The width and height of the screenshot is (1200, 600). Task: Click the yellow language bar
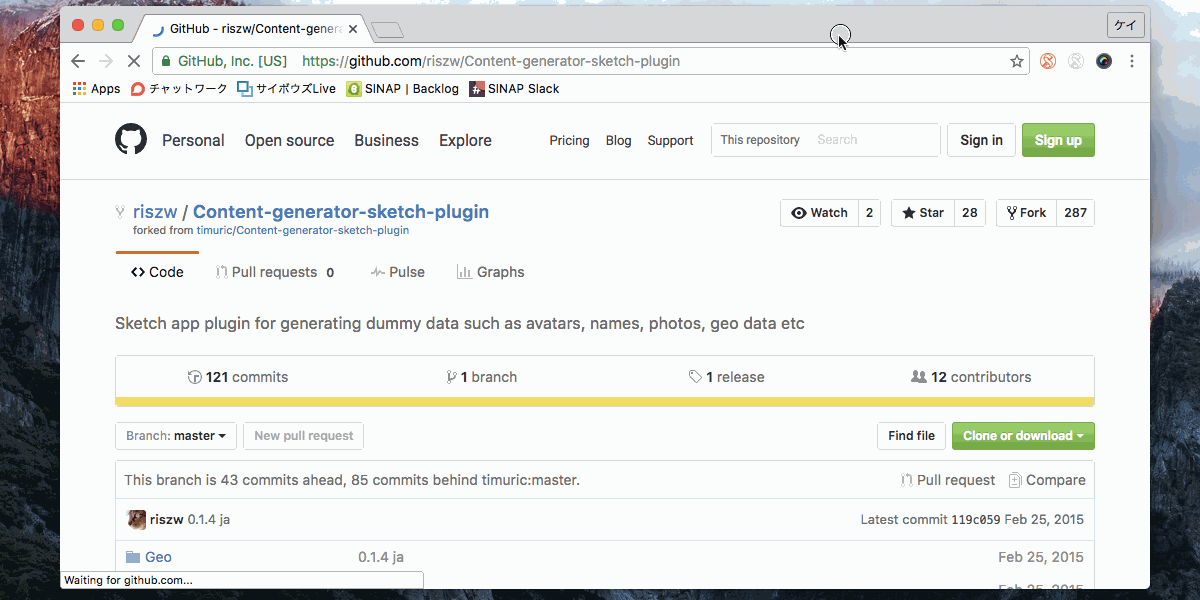tap(605, 402)
